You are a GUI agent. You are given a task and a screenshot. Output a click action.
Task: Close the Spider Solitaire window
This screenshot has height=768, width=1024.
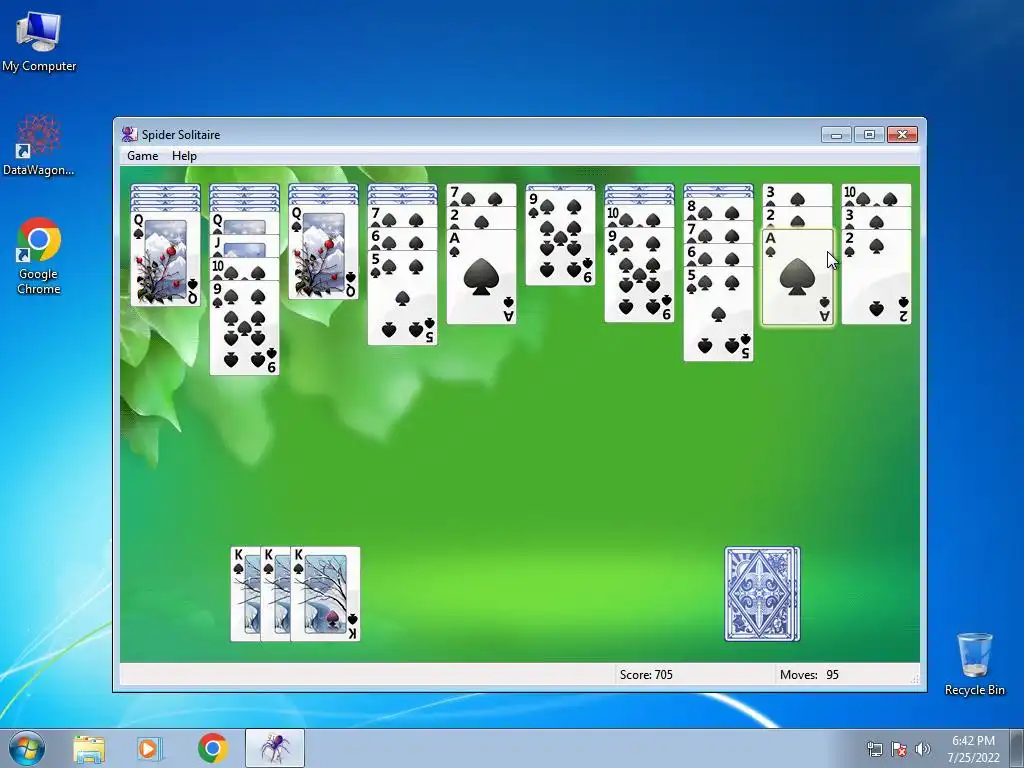point(902,135)
